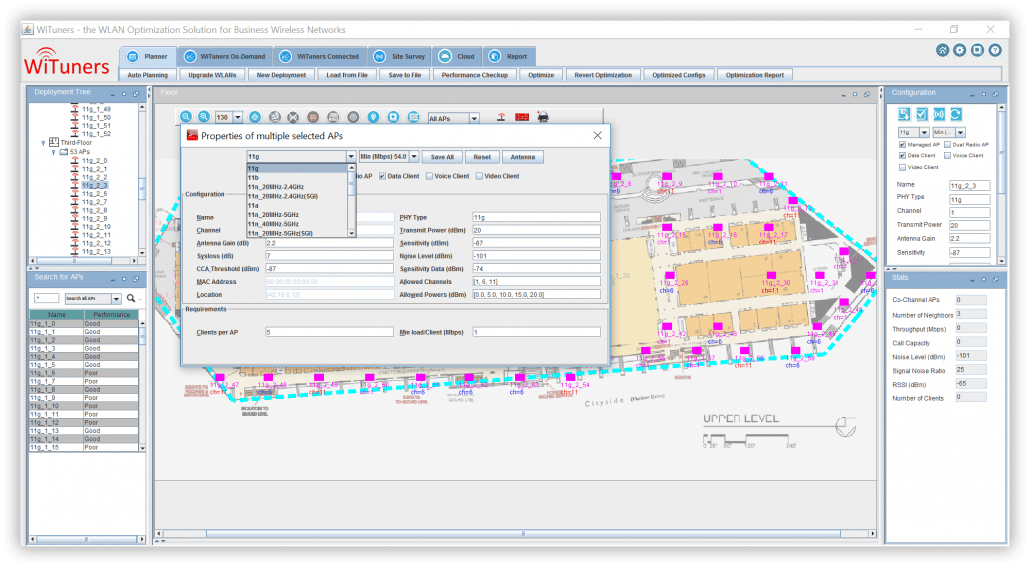
Task: Click the zoom in magnifier icon
Action: pos(187,117)
